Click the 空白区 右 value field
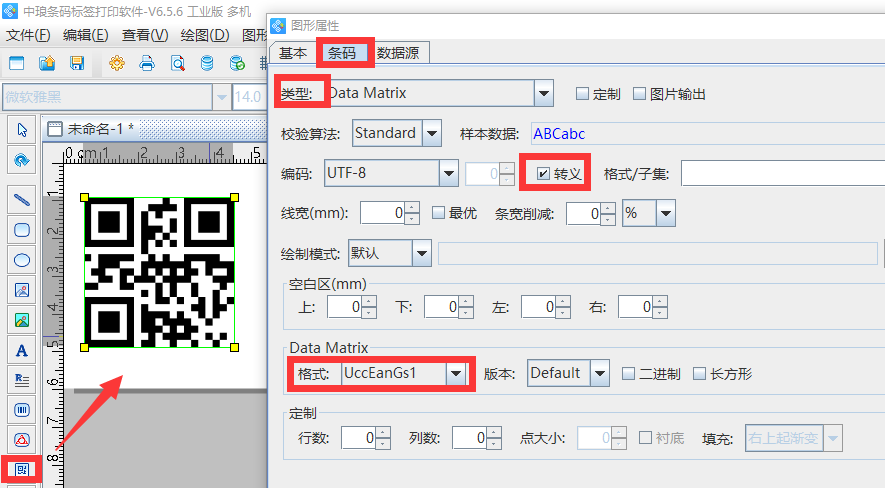This screenshot has width=885, height=488. point(636,307)
